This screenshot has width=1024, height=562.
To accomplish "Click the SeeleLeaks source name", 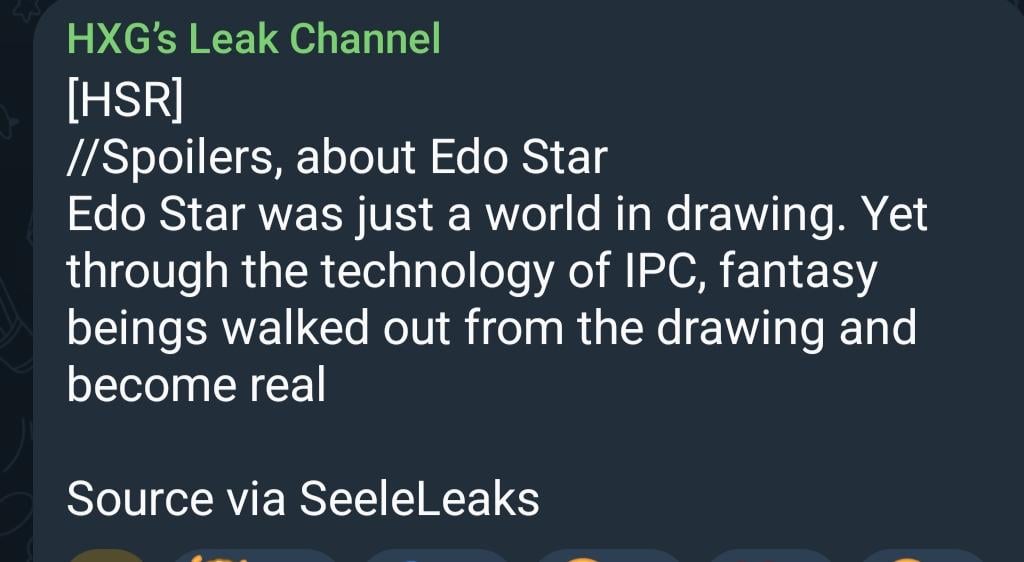I will (x=420, y=499).
